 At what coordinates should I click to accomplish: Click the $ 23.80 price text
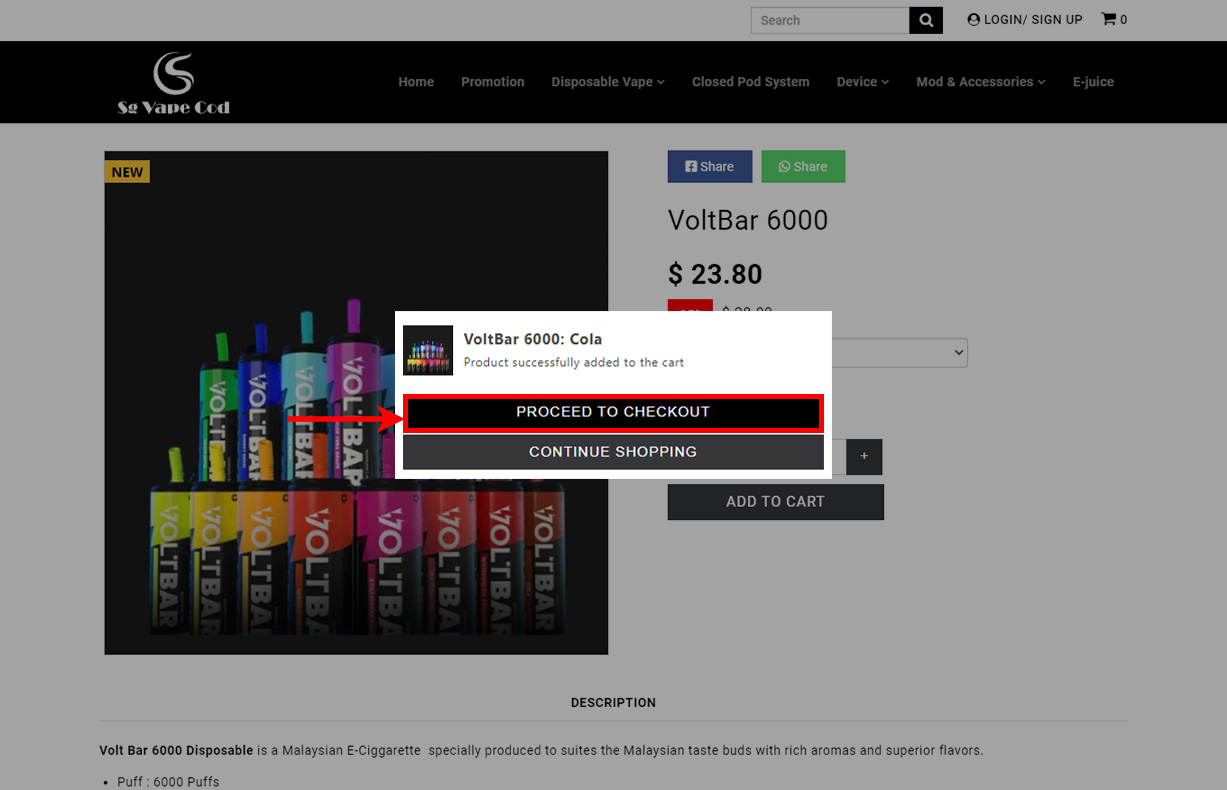click(x=715, y=274)
